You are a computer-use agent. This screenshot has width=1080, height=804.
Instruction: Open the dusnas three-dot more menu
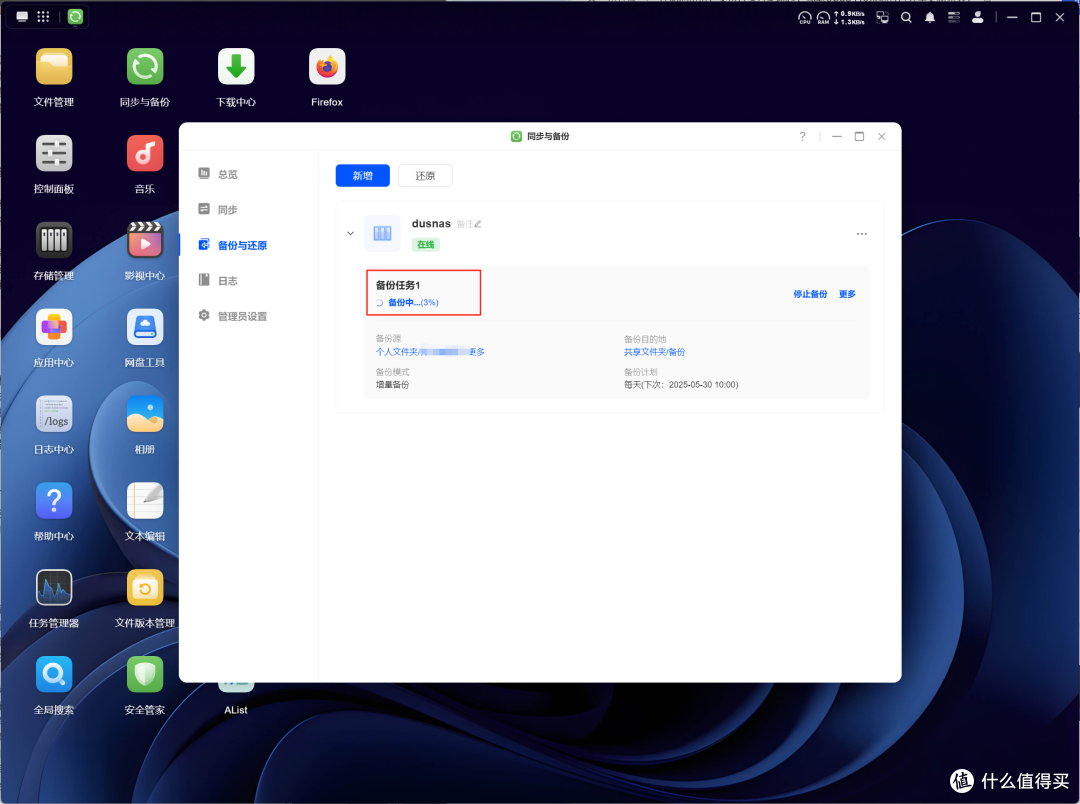[862, 234]
